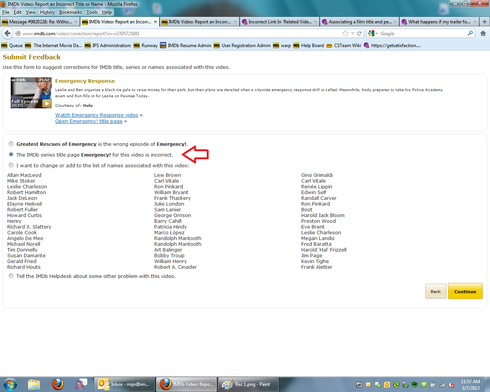Expand the URL history dropdown arrow
The height and width of the screenshot is (392, 490).
352,33
